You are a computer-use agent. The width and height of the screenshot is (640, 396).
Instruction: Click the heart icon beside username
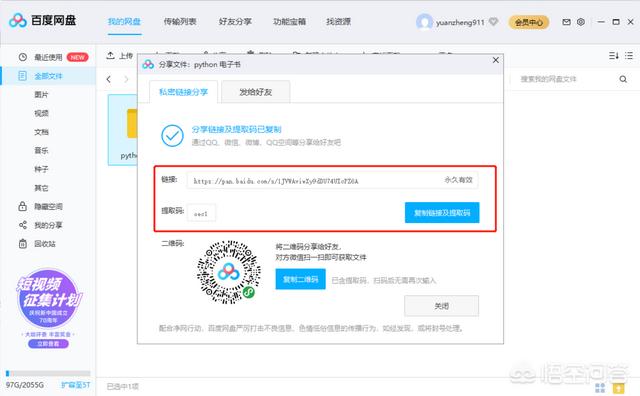[493, 21]
